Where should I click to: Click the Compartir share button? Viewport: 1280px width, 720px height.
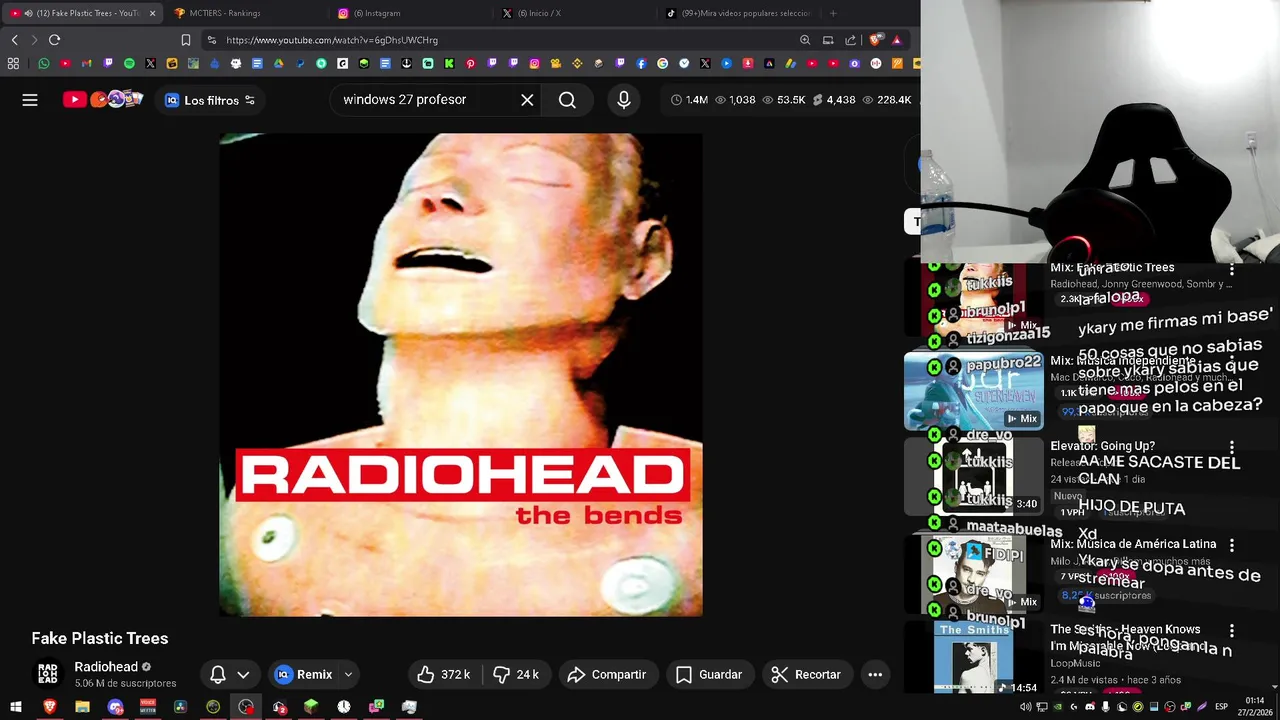[x=607, y=674]
